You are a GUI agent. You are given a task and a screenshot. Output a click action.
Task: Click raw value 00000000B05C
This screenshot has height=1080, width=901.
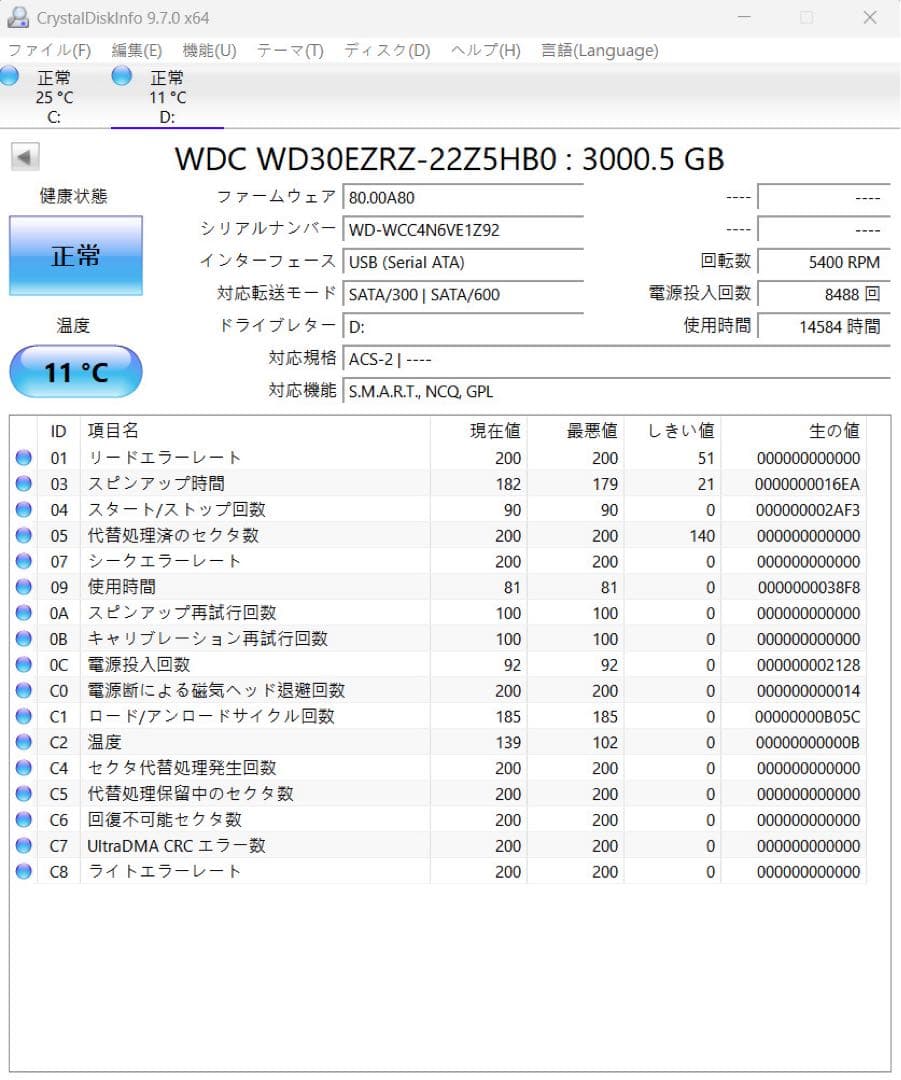[807, 717]
